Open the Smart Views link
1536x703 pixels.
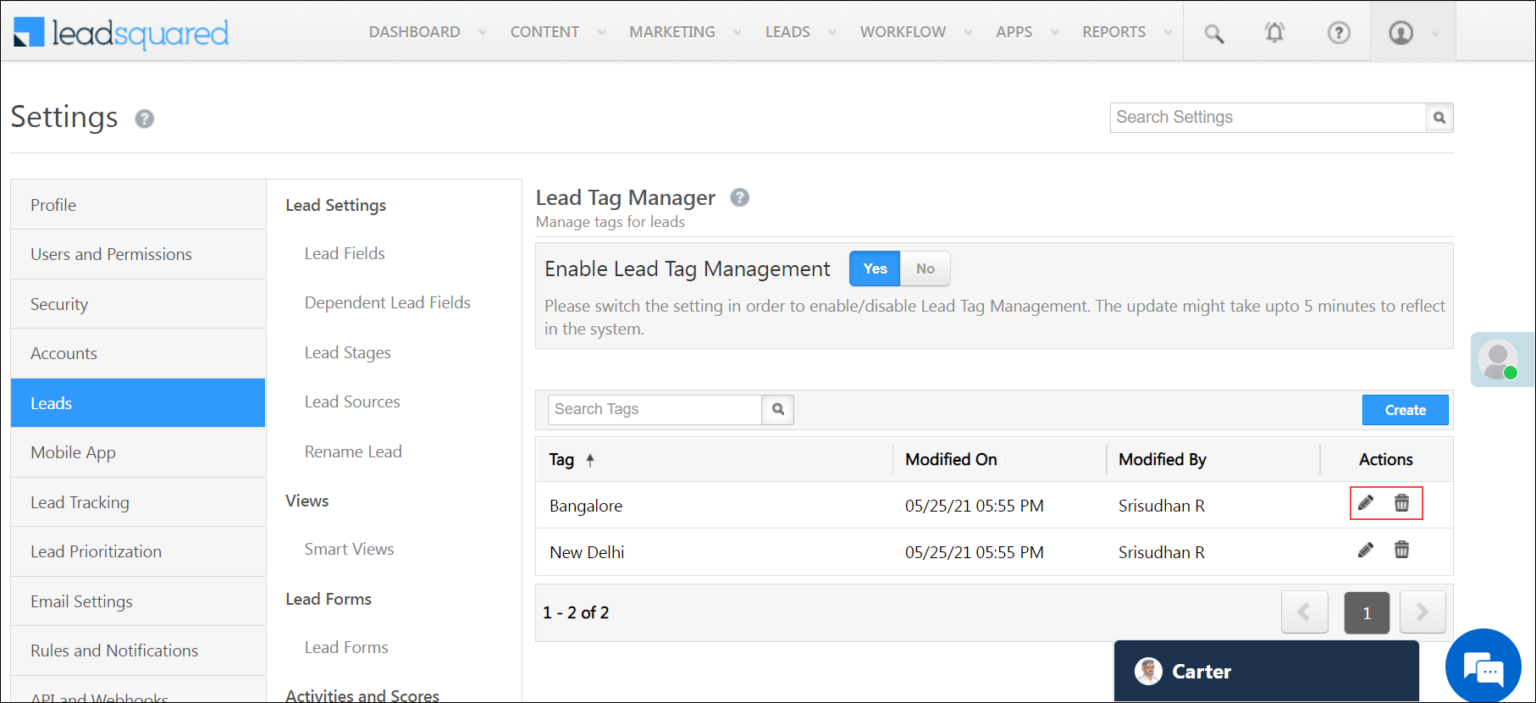pos(349,549)
